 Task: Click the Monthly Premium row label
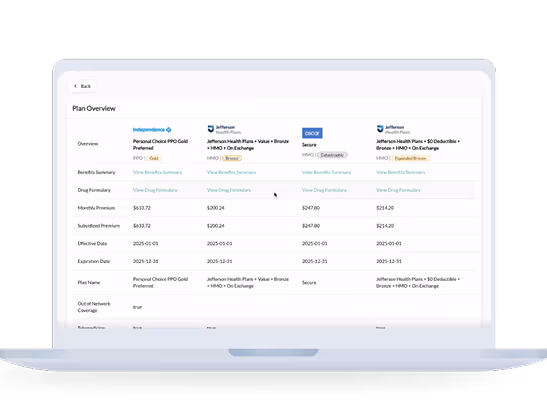(96, 208)
